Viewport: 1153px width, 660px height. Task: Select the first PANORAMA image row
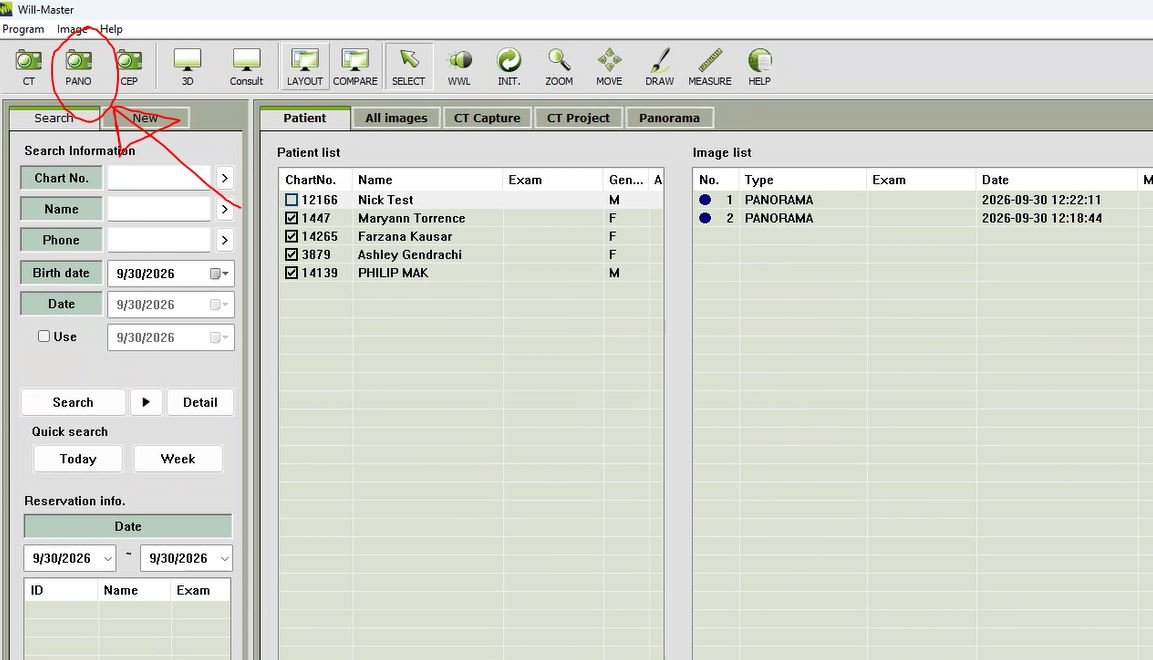pos(922,200)
